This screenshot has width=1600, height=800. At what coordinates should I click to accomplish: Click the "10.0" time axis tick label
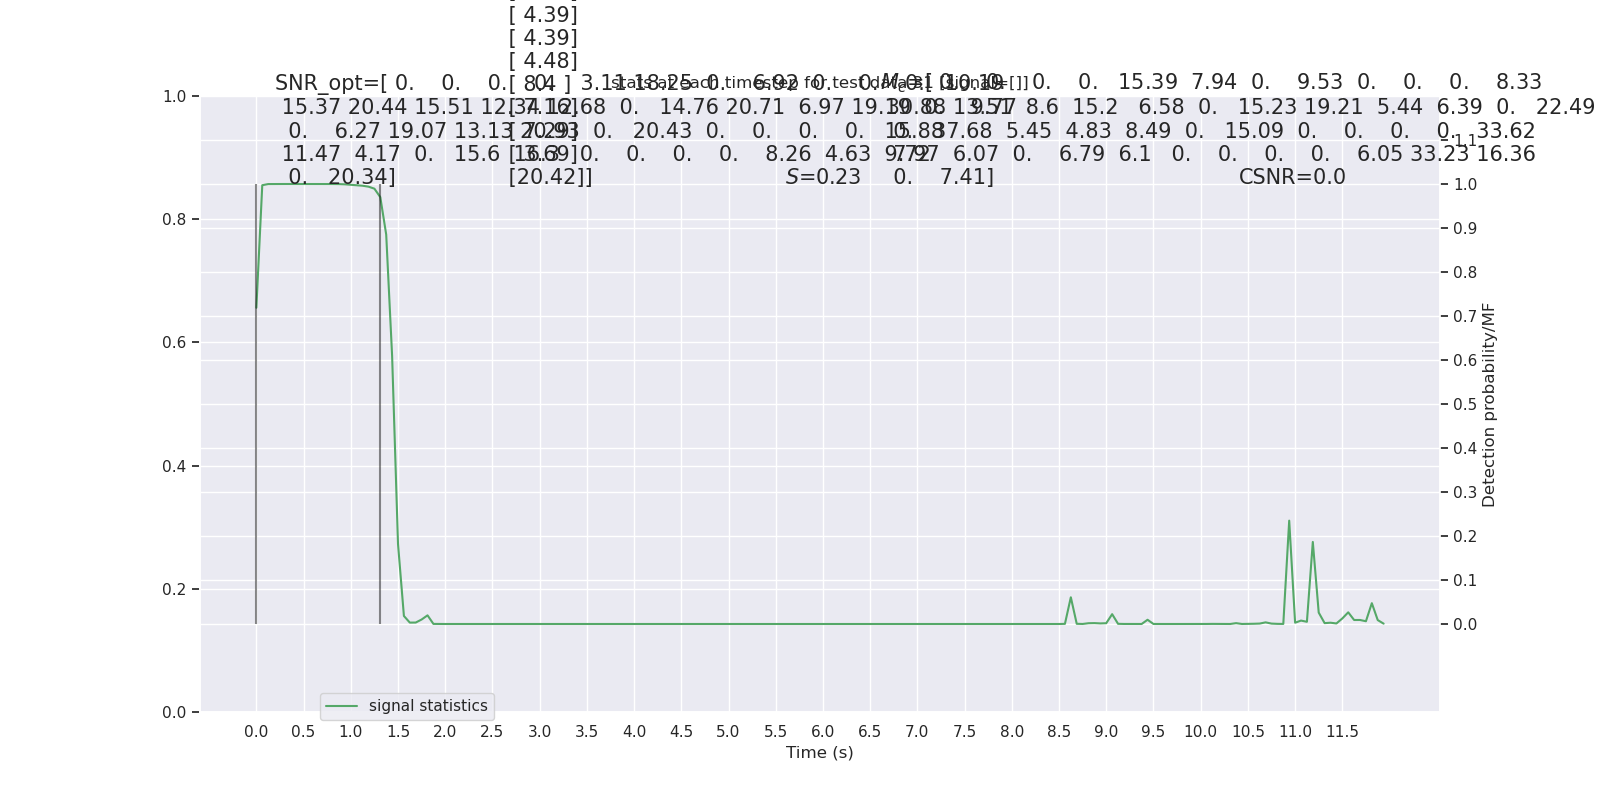pyautogui.click(x=1201, y=732)
